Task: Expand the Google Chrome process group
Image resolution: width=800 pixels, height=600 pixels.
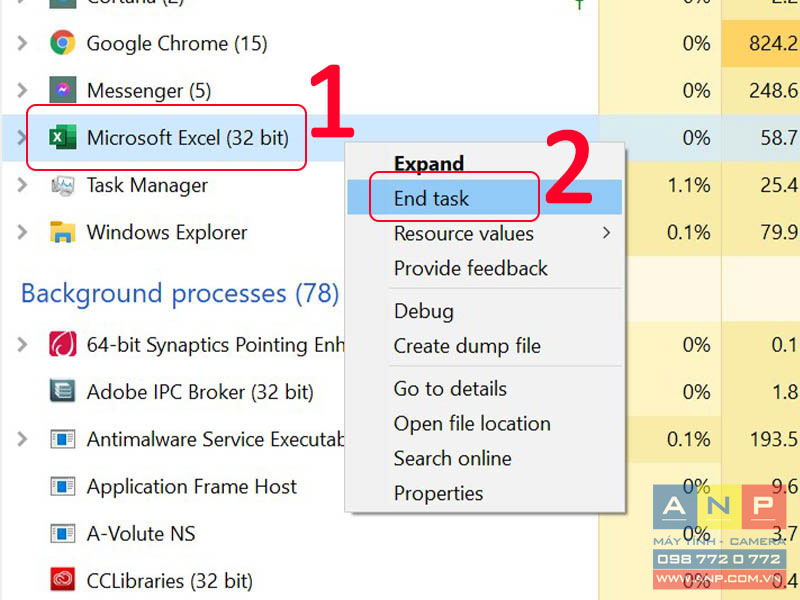Action: point(22,43)
